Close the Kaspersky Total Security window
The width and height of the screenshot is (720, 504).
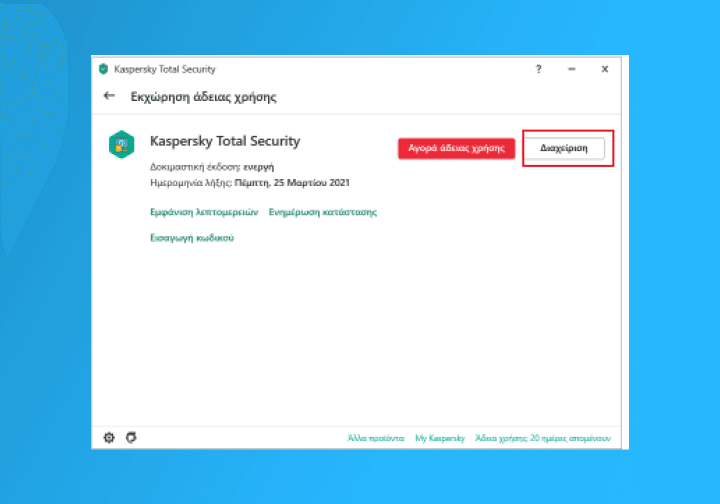click(x=604, y=69)
